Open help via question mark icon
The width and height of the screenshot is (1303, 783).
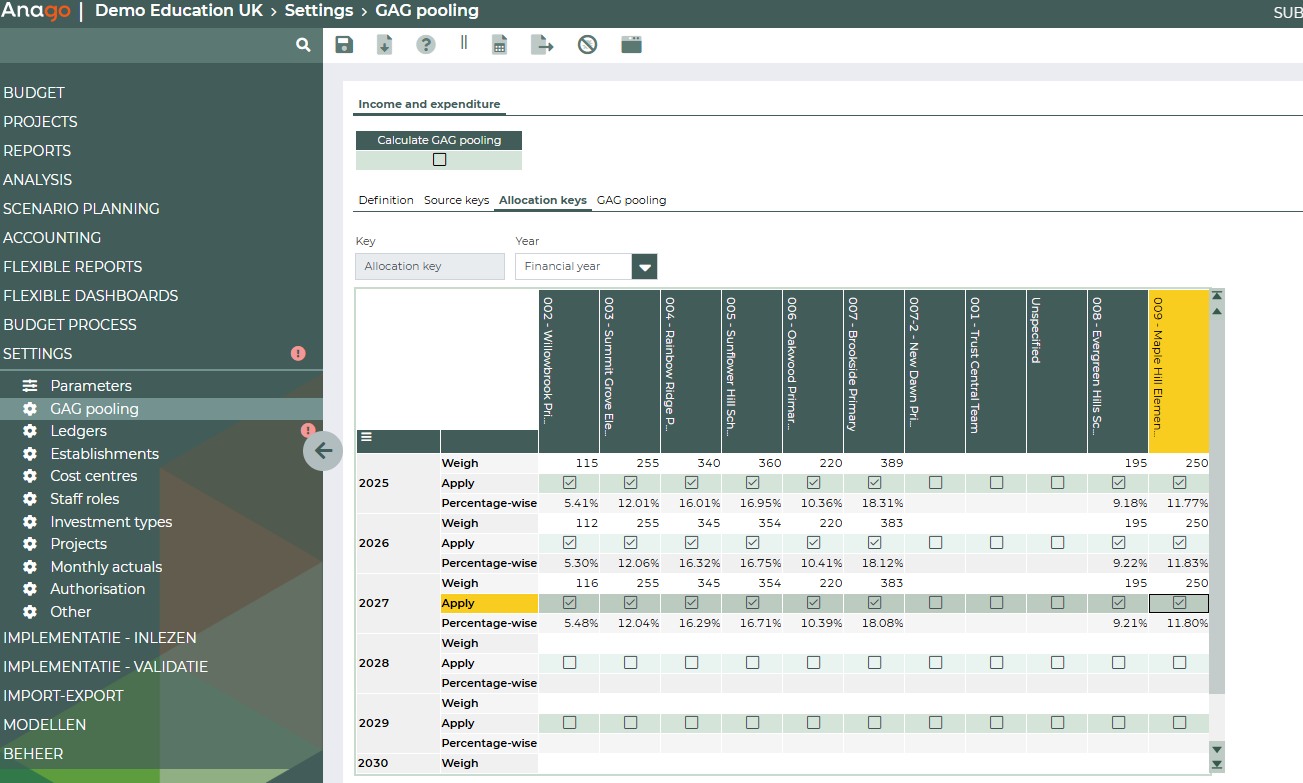[426, 45]
